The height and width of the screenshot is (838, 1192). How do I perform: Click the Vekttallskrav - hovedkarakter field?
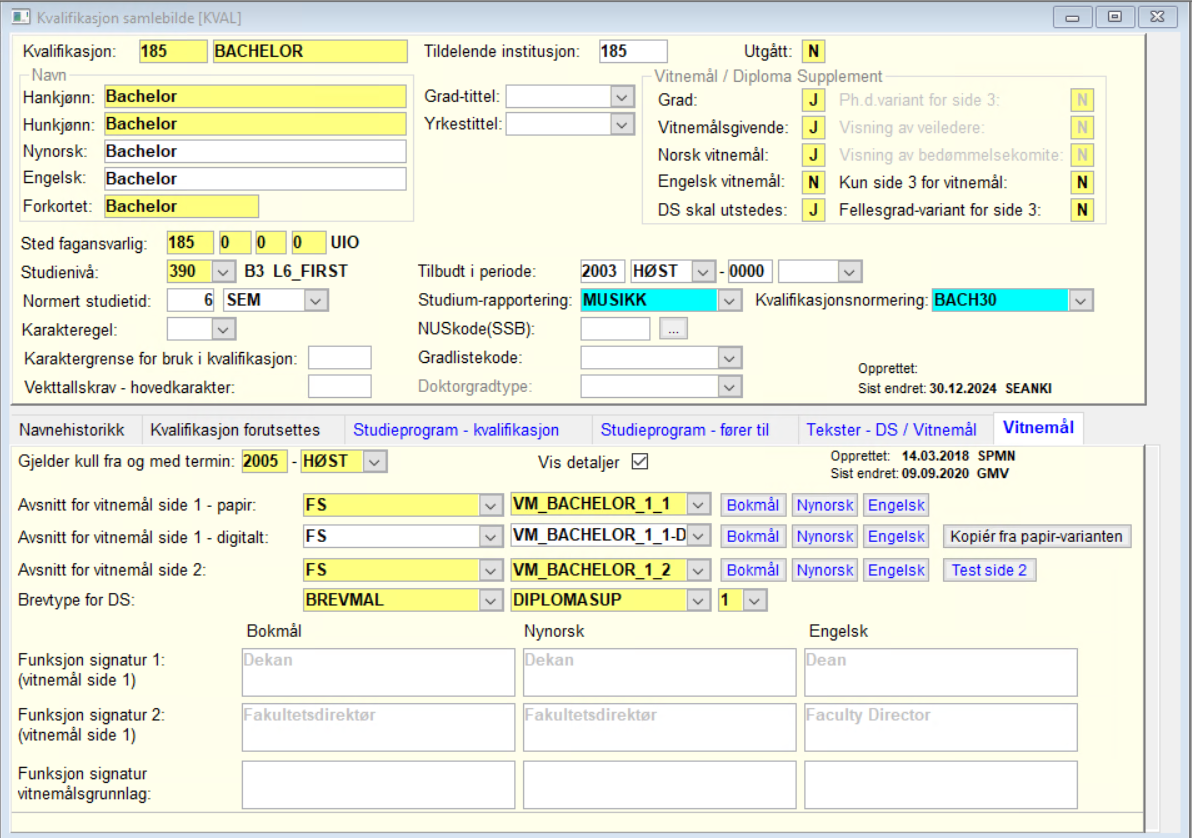pos(339,386)
